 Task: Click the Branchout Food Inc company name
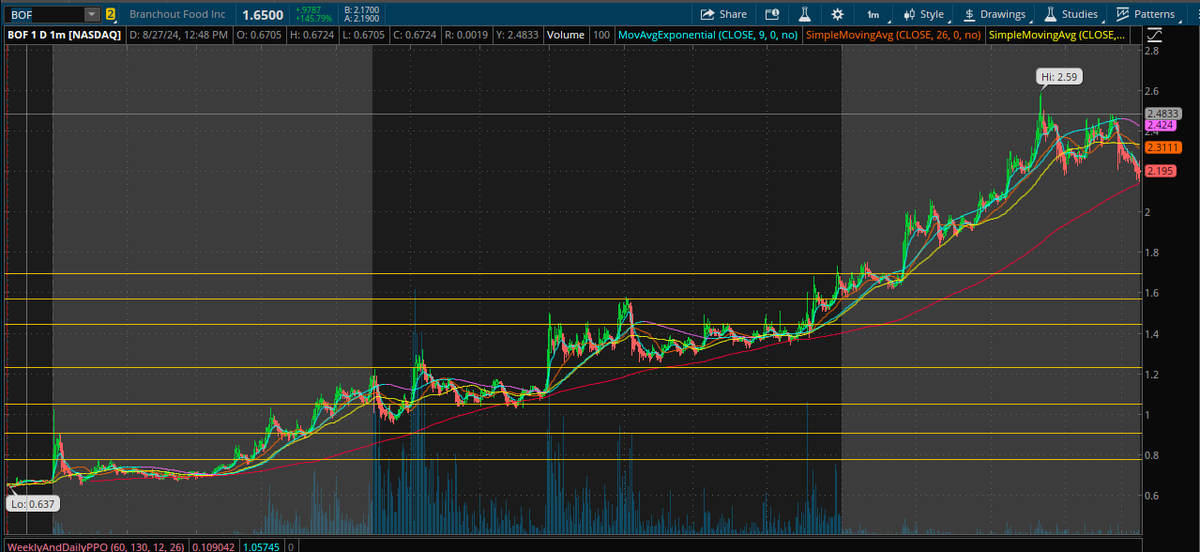[176, 14]
